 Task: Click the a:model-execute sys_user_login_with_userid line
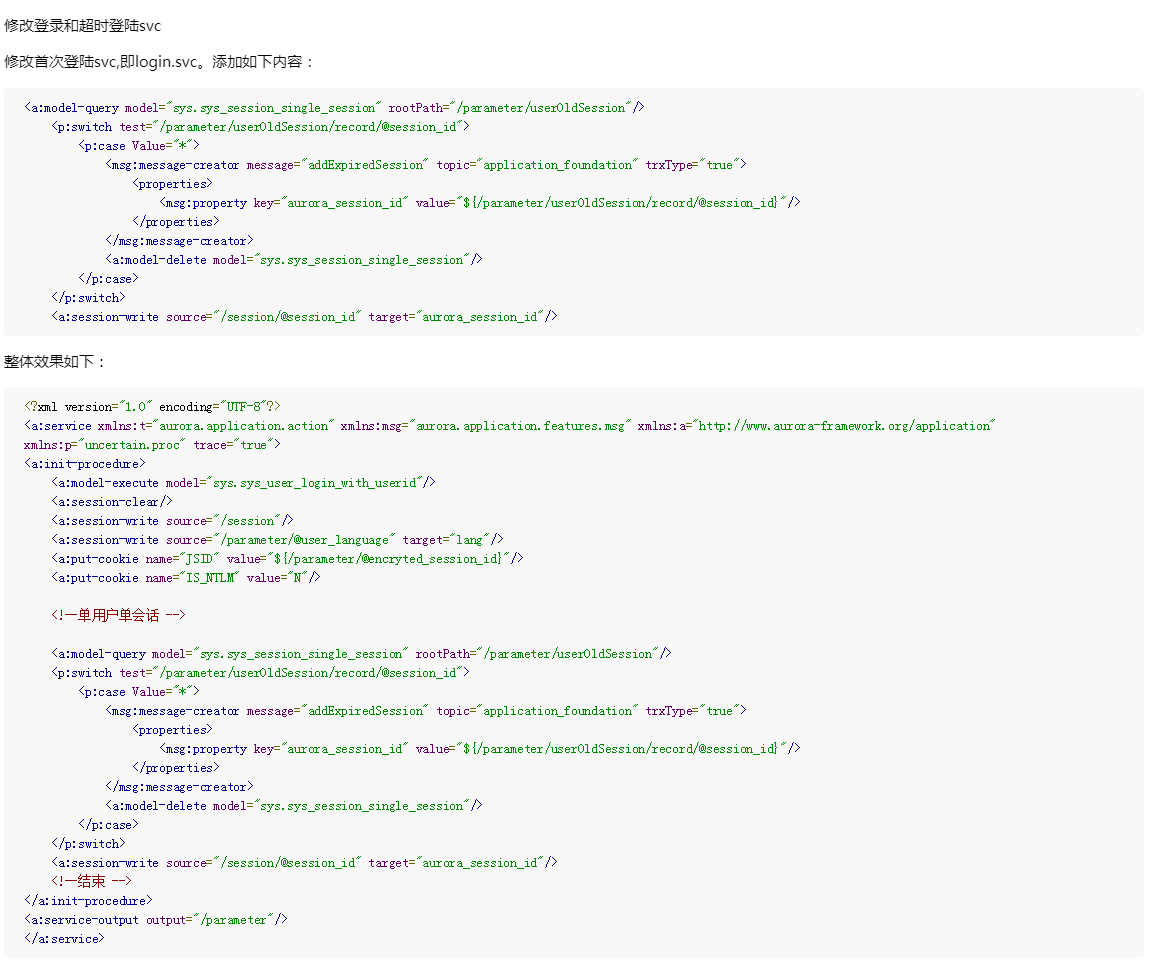coord(243,483)
